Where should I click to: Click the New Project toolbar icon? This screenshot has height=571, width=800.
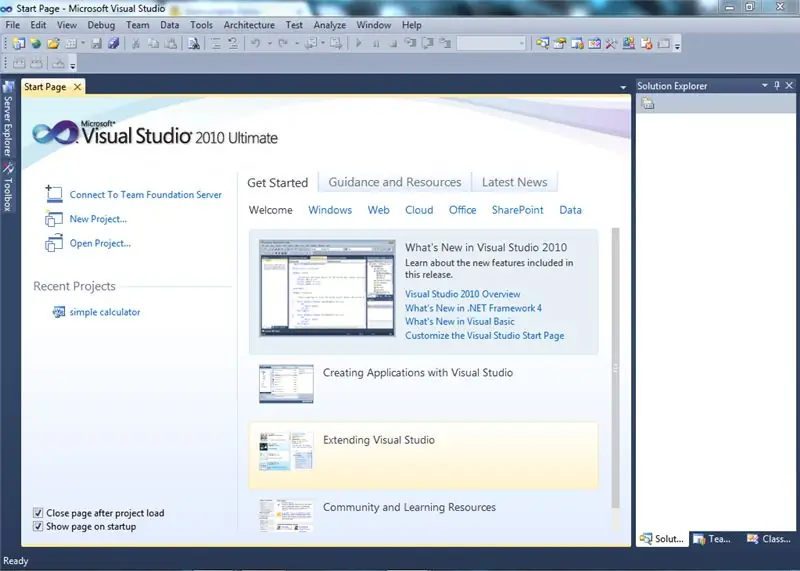click(18, 44)
